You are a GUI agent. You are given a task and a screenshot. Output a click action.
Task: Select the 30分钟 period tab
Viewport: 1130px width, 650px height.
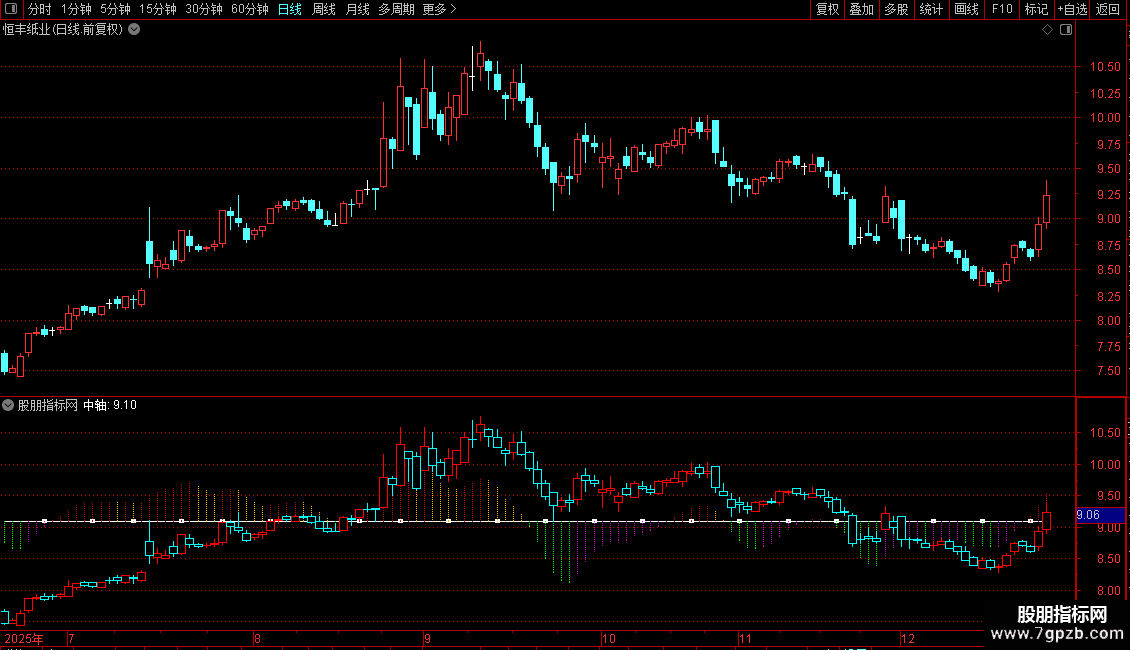pyautogui.click(x=204, y=9)
